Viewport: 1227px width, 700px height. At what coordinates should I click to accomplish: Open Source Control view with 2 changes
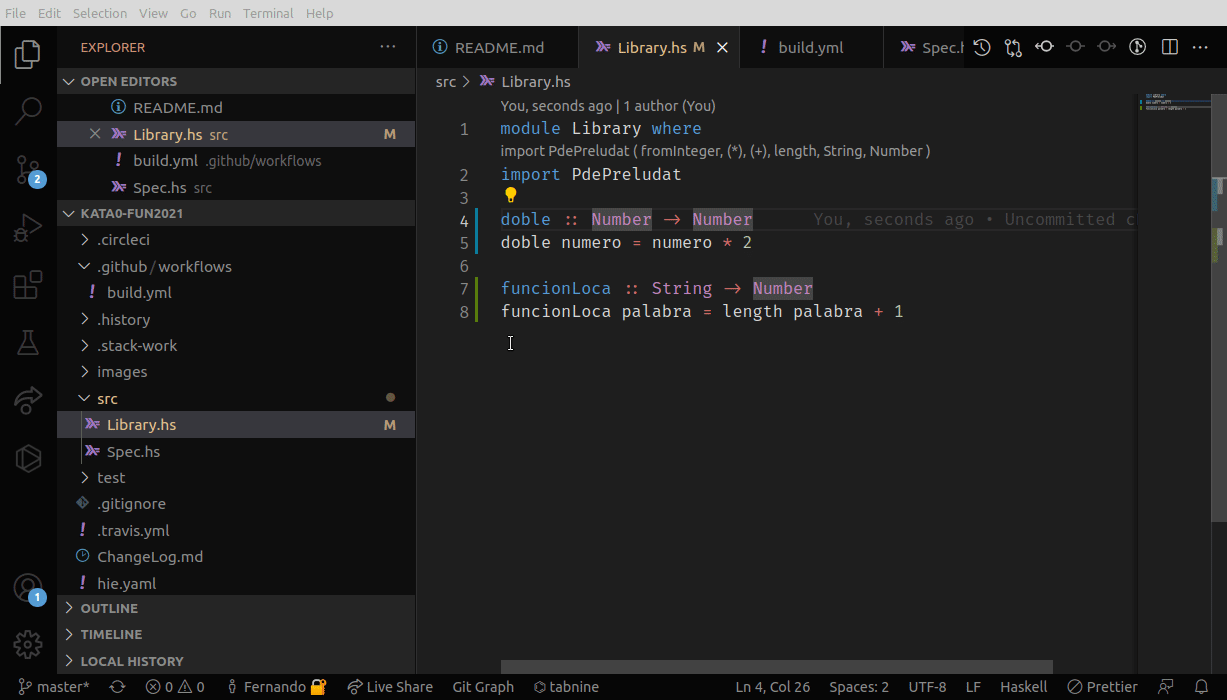point(28,170)
